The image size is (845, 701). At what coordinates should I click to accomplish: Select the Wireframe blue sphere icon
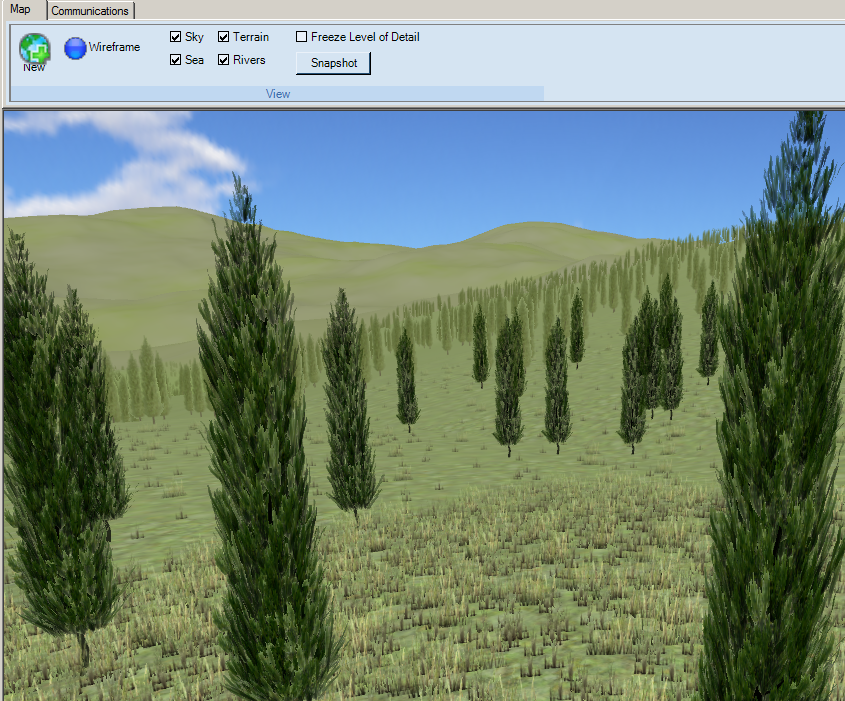point(75,47)
